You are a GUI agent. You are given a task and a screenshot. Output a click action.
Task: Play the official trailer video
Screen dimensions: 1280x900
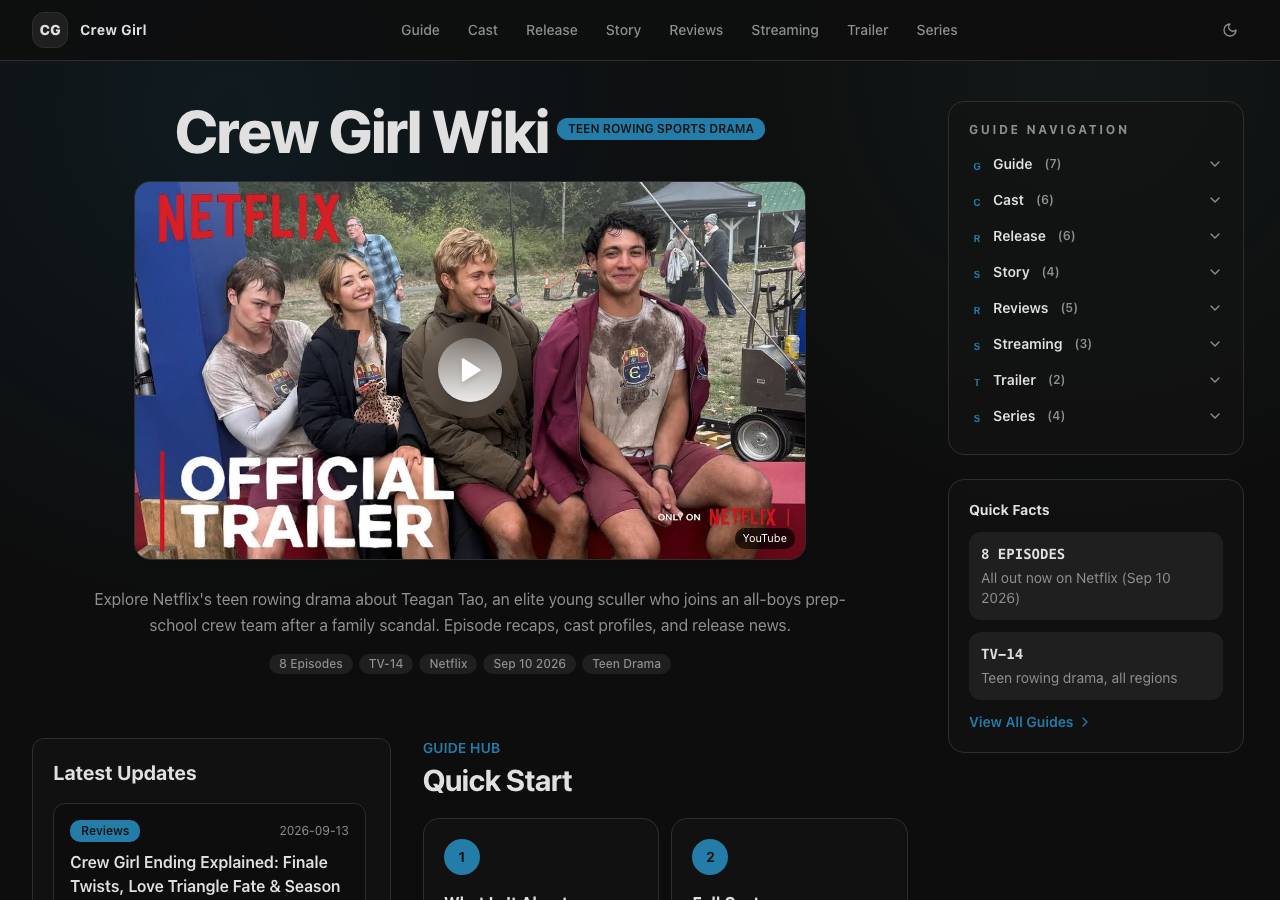pyautogui.click(x=470, y=370)
